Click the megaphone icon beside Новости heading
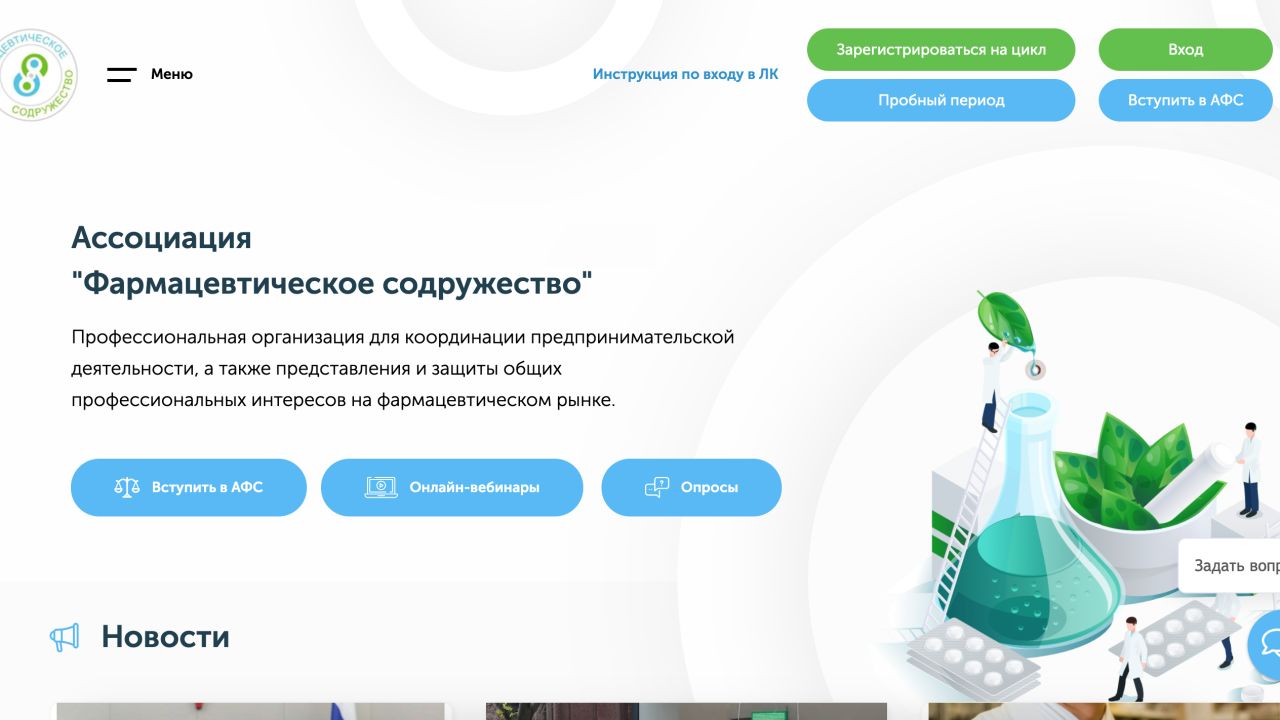The image size is (1280, 720). (x=64, y=637)
